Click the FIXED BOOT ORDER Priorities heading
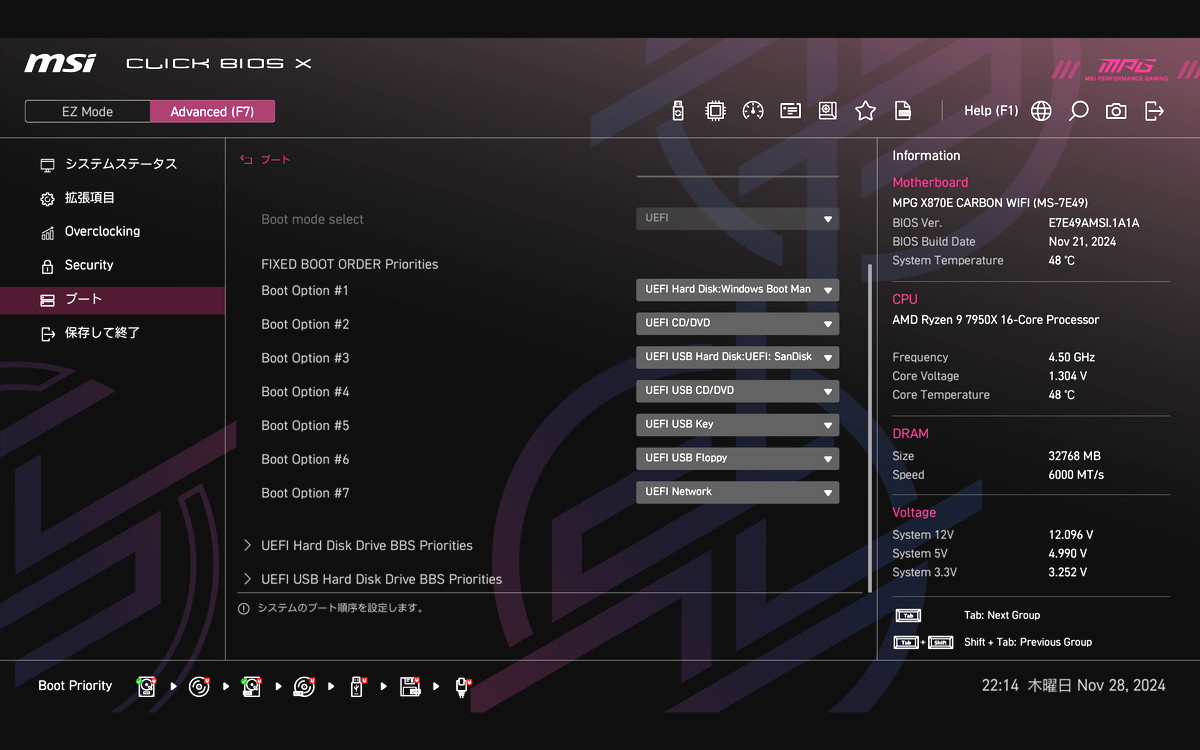Screen dimensions: 1200x750 [350, 265]
